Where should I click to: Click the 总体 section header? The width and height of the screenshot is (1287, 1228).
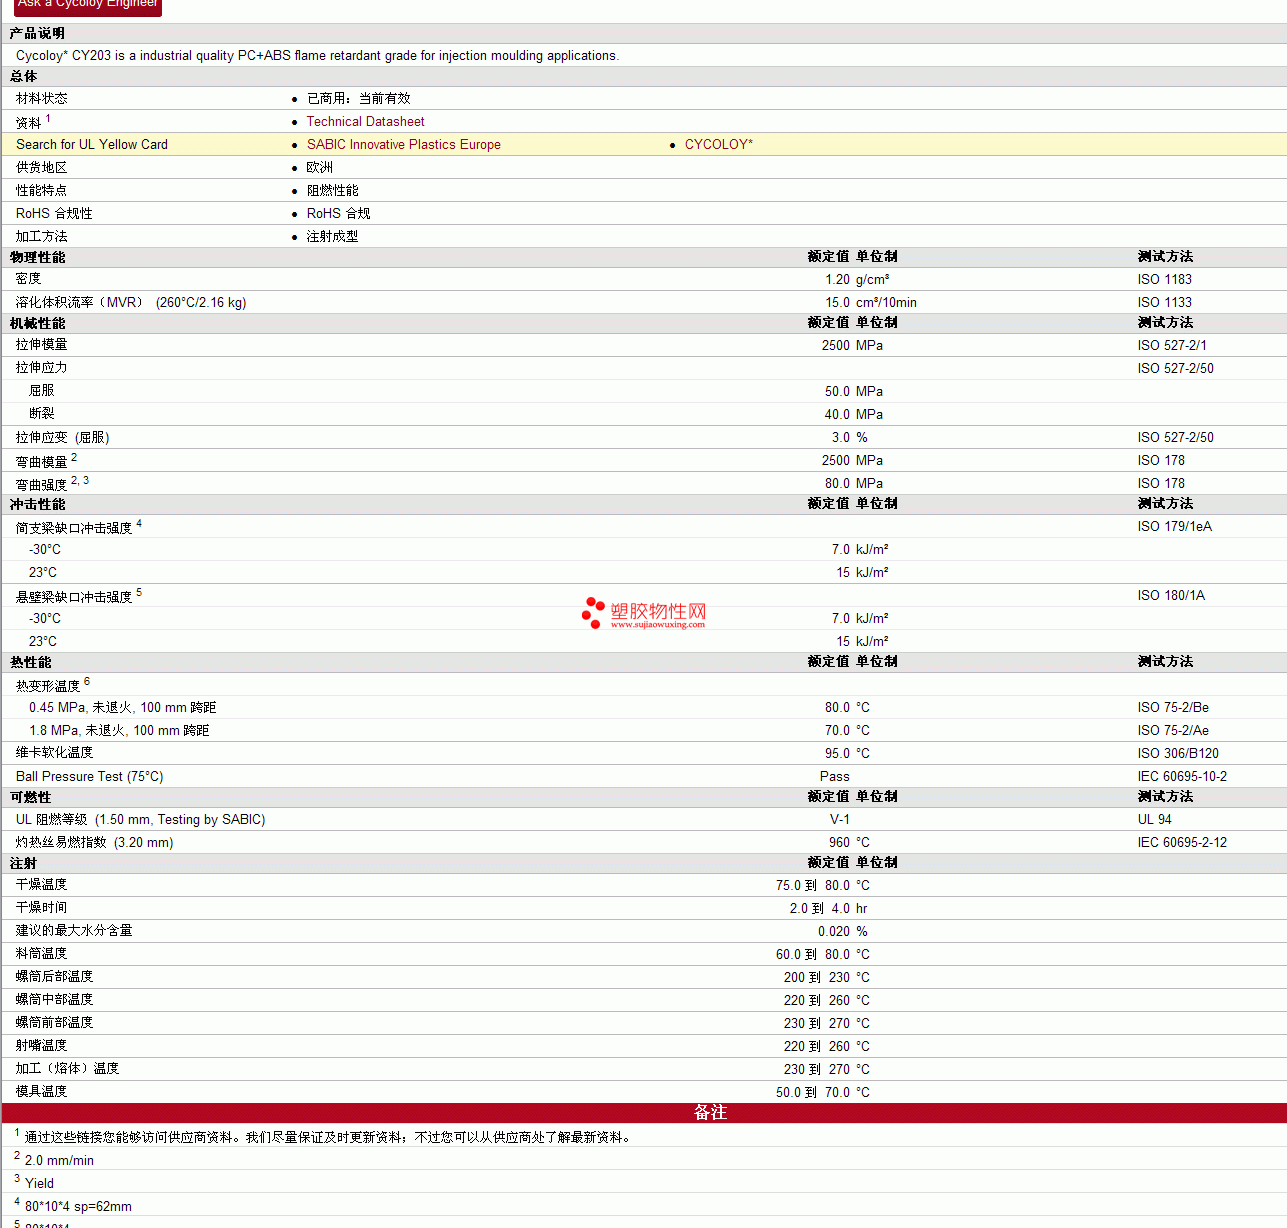[23, 76]
